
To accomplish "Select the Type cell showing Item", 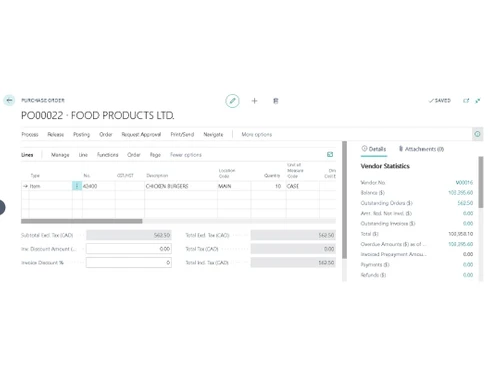I will (x=50, y=186).
